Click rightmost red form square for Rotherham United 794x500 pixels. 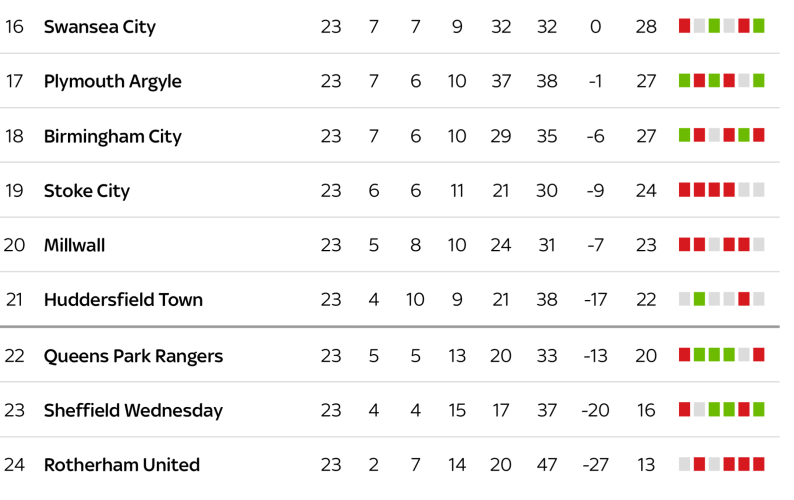[759, 464]
